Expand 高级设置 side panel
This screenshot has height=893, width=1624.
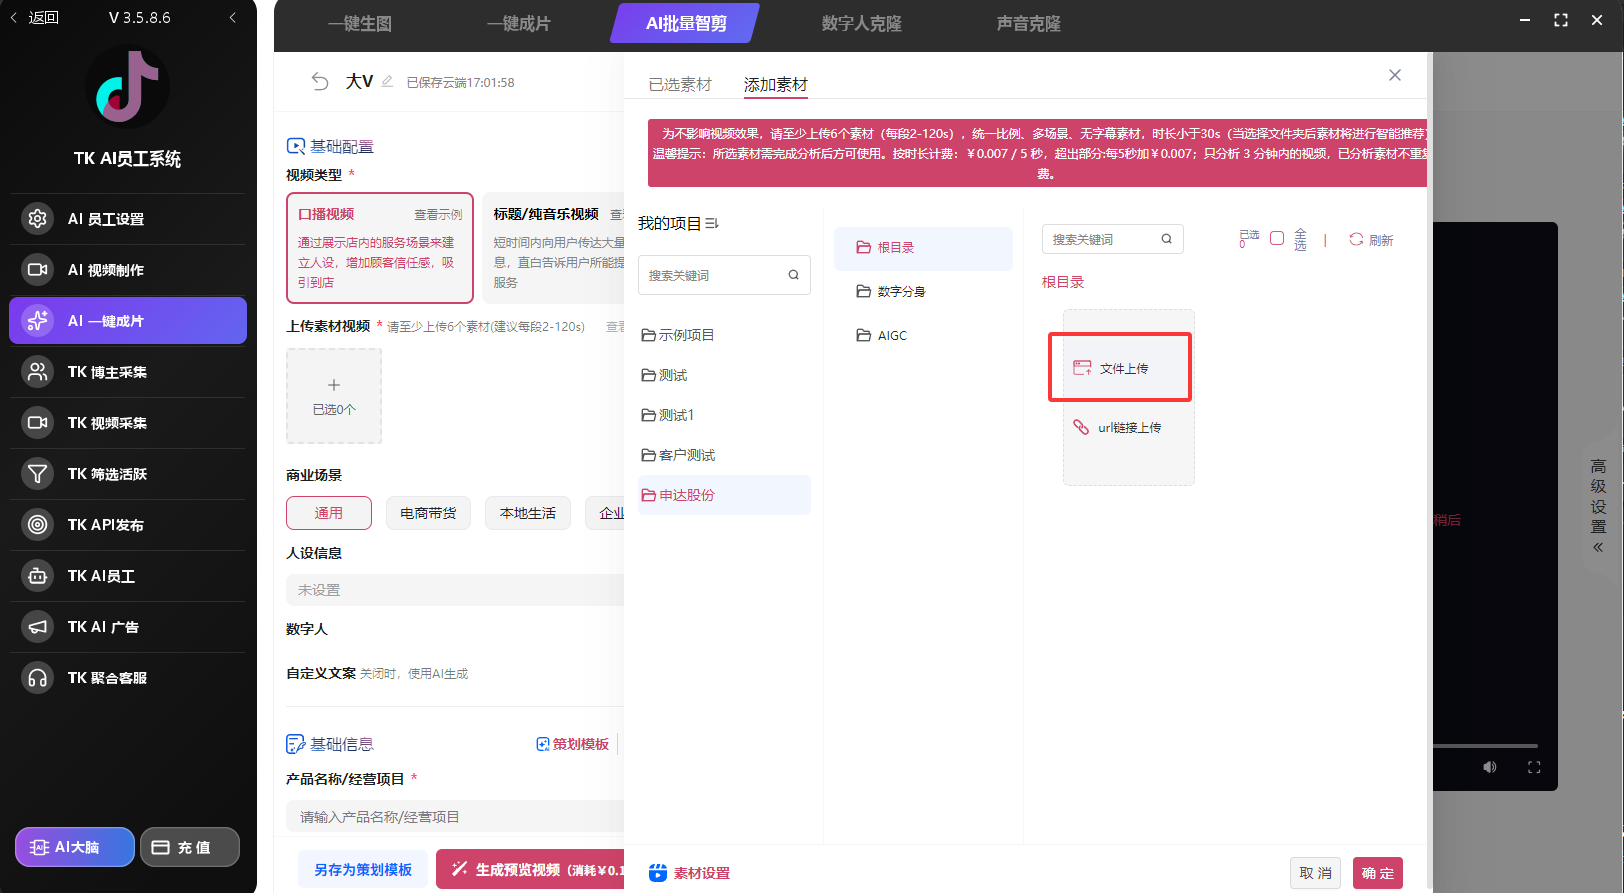pos(1598,507)
